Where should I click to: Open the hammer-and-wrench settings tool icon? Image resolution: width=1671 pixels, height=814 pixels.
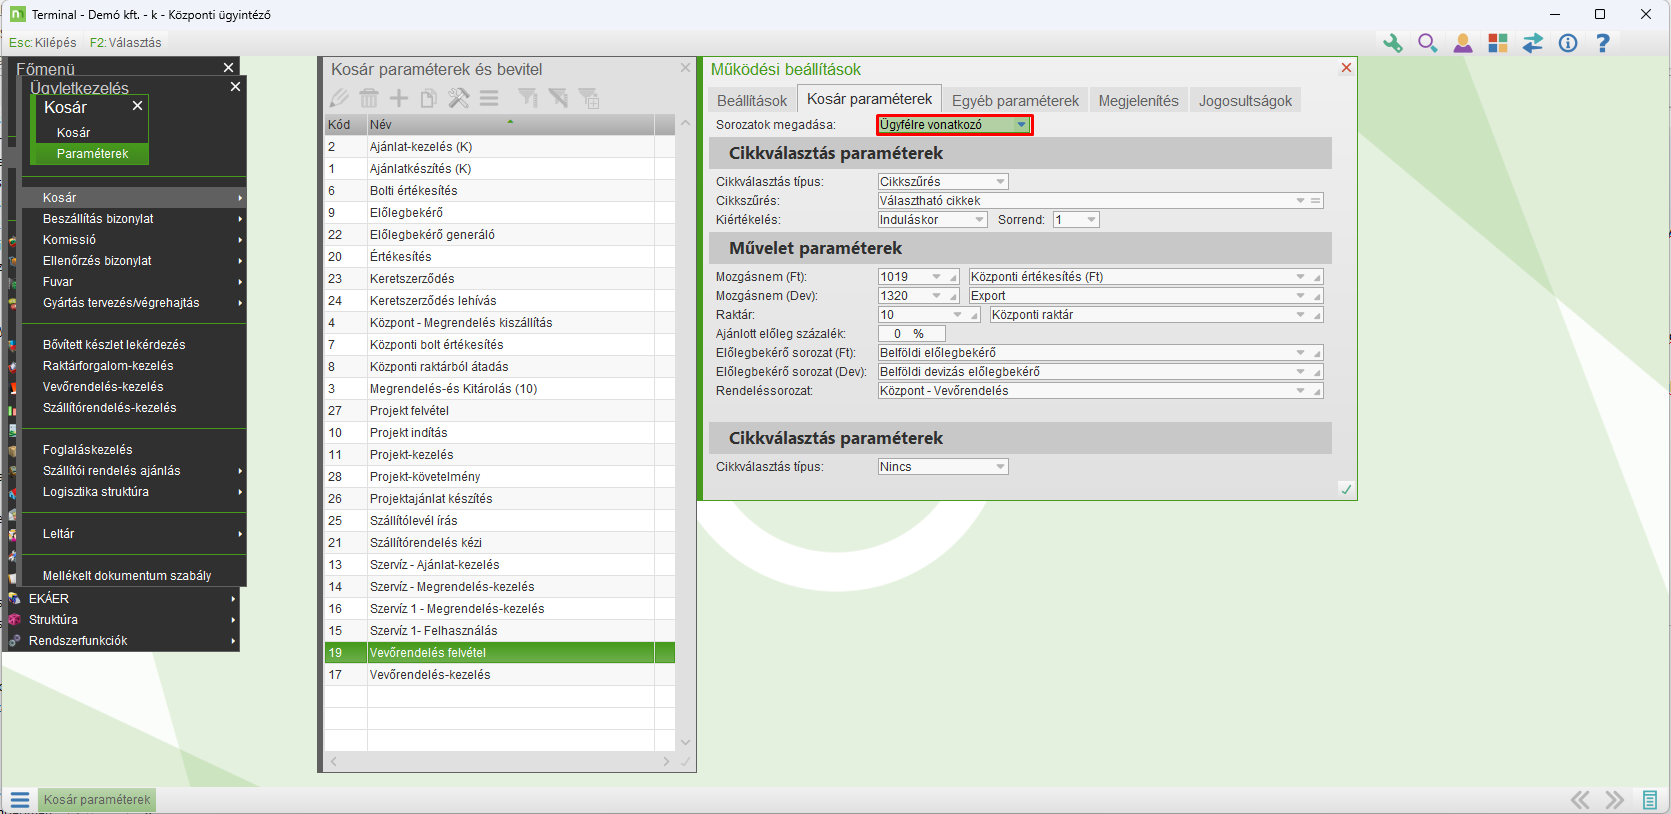tap(459, 98)
